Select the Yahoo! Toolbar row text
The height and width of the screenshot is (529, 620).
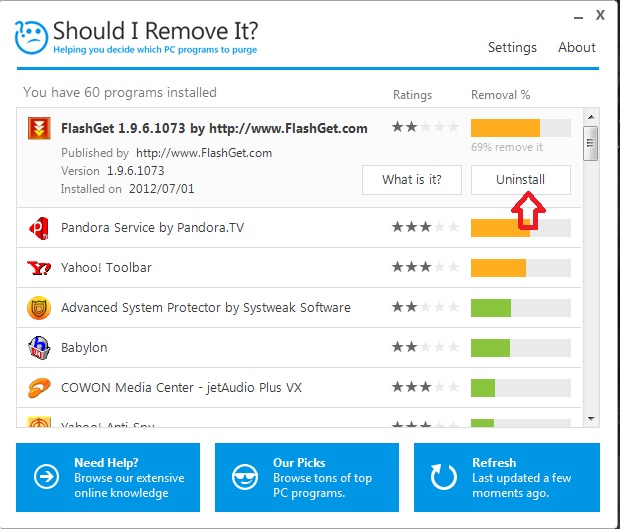pos(106,268)
